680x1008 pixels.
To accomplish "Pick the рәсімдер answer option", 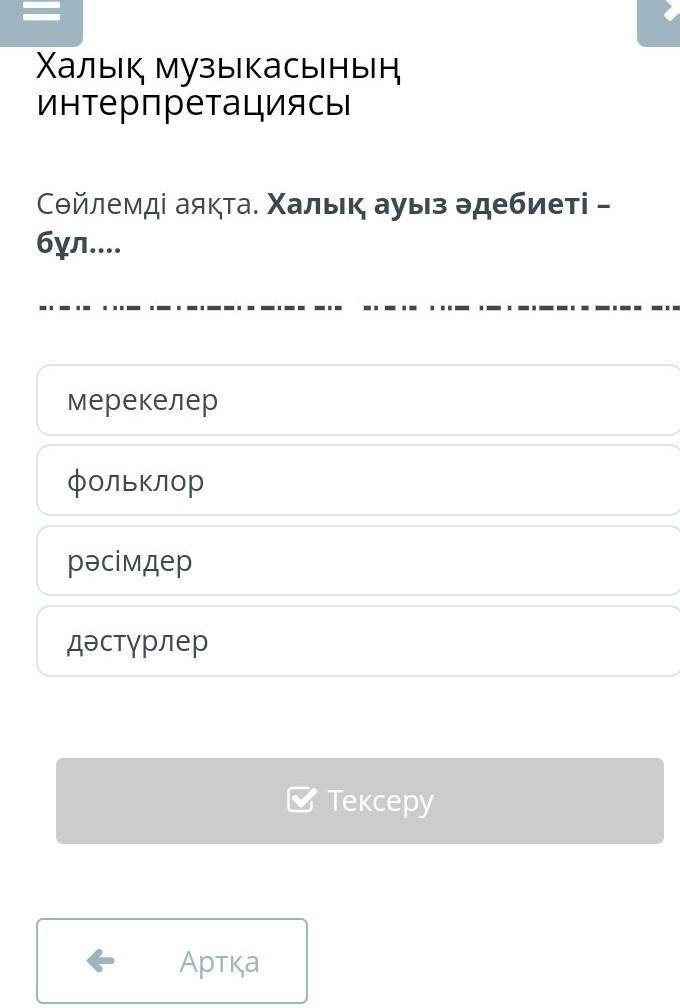I will point(358,561).
